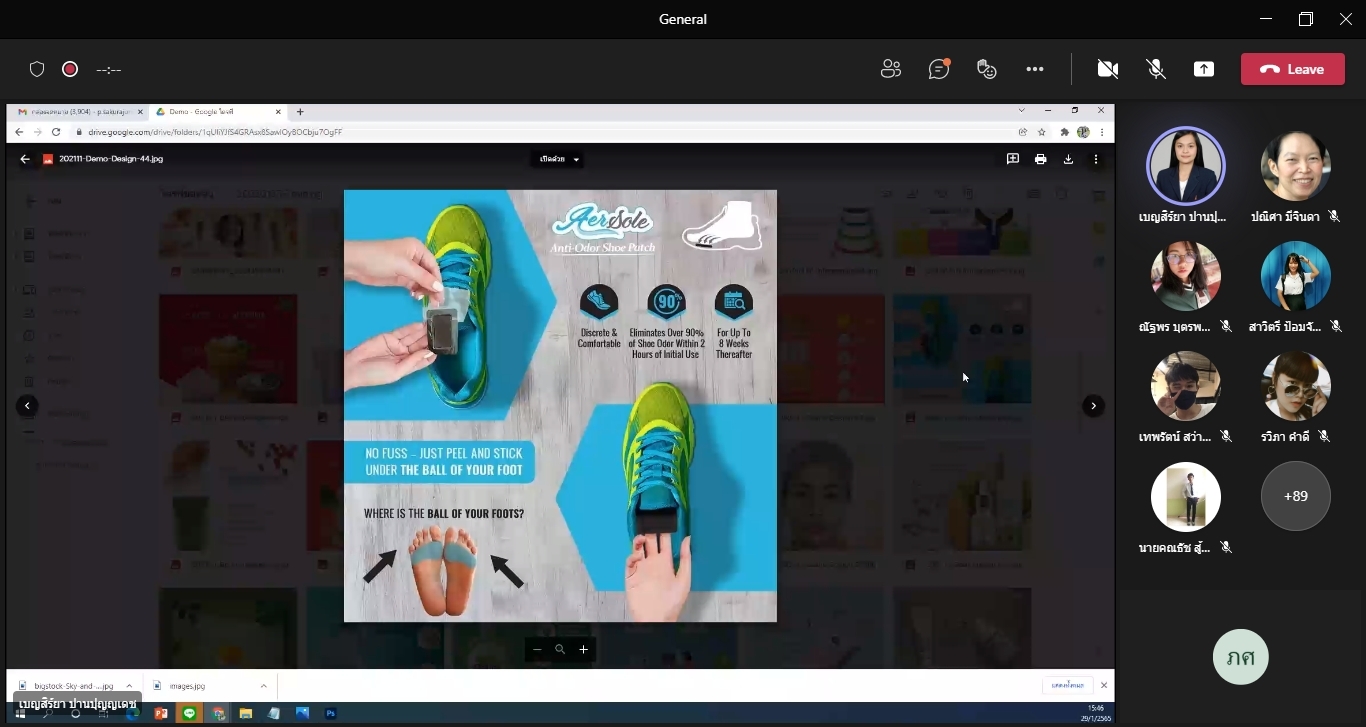The image size is (1366, 727).
Task: Go to the previous image in preview
Action: point(27,406)
